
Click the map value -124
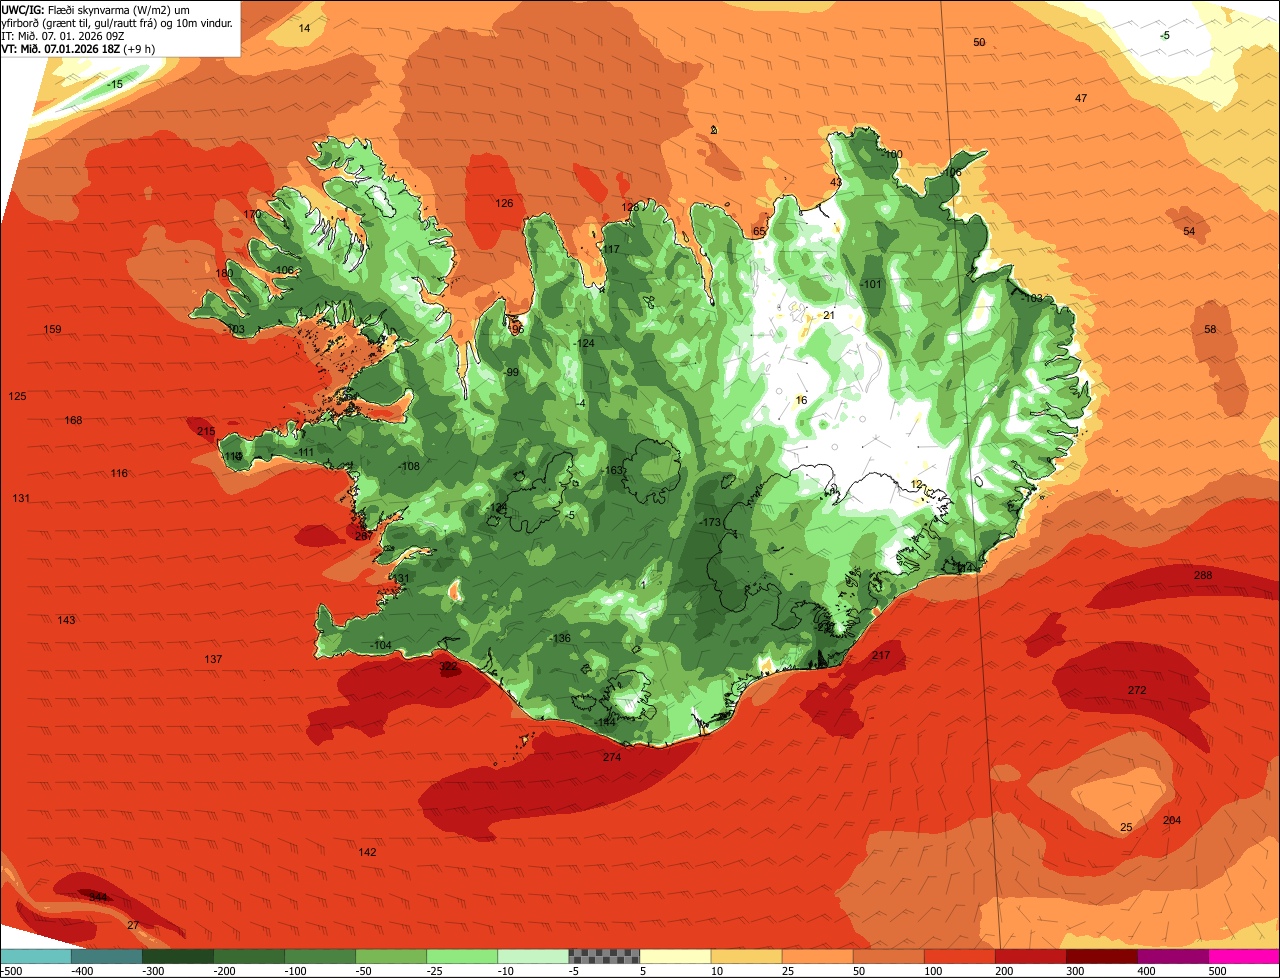(x=584, y=344)
